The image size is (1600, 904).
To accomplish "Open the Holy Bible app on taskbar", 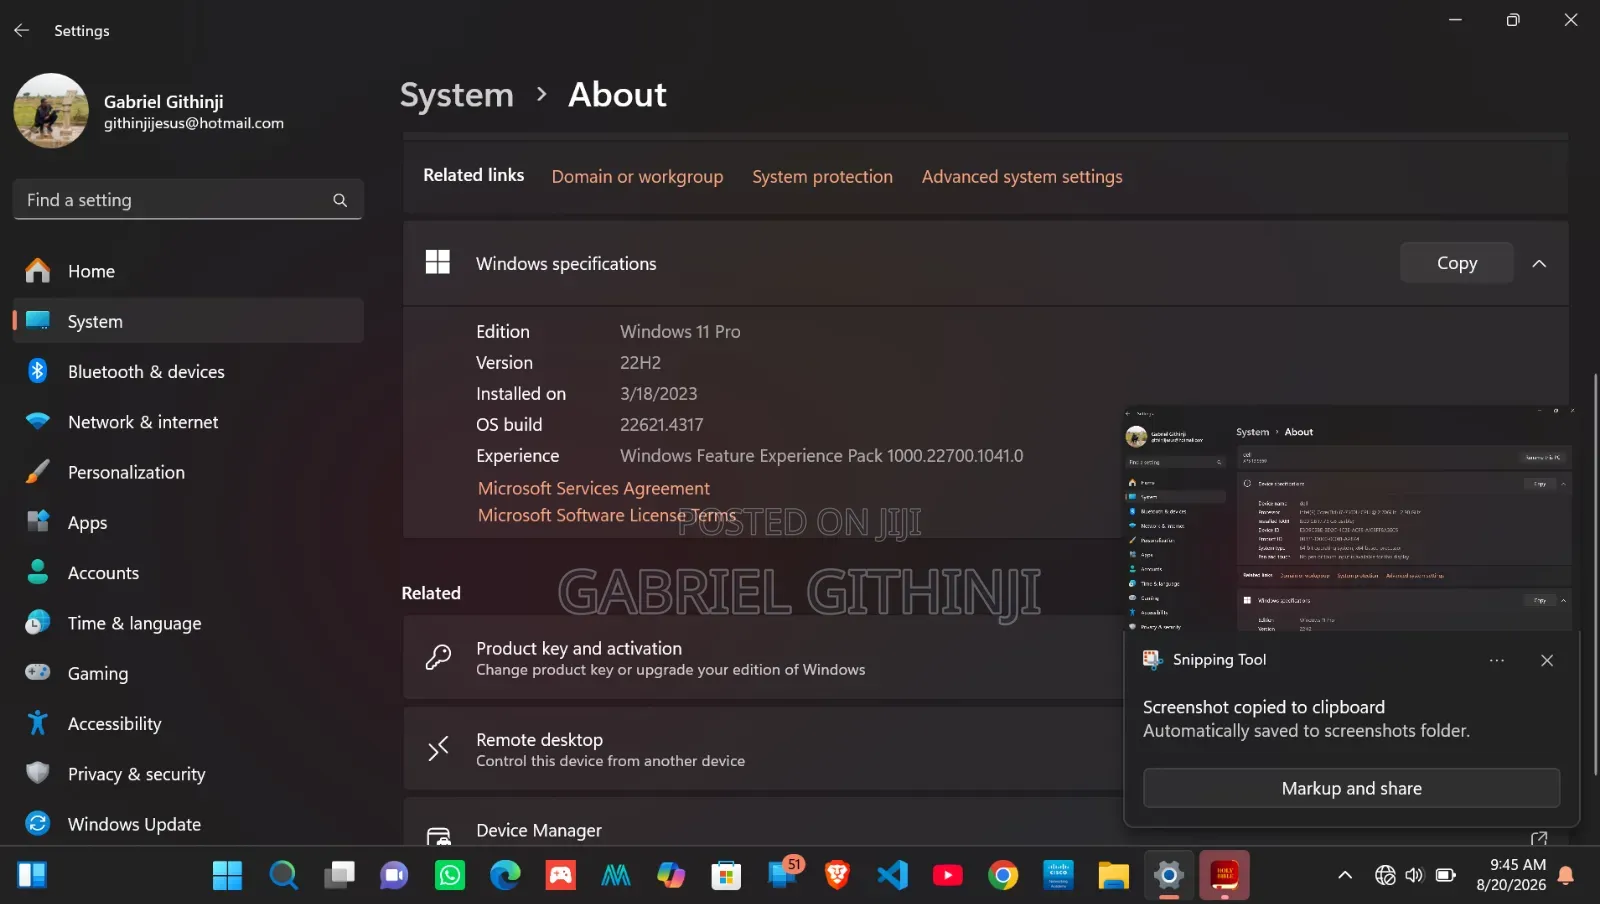I will (x=1224, y=876).
